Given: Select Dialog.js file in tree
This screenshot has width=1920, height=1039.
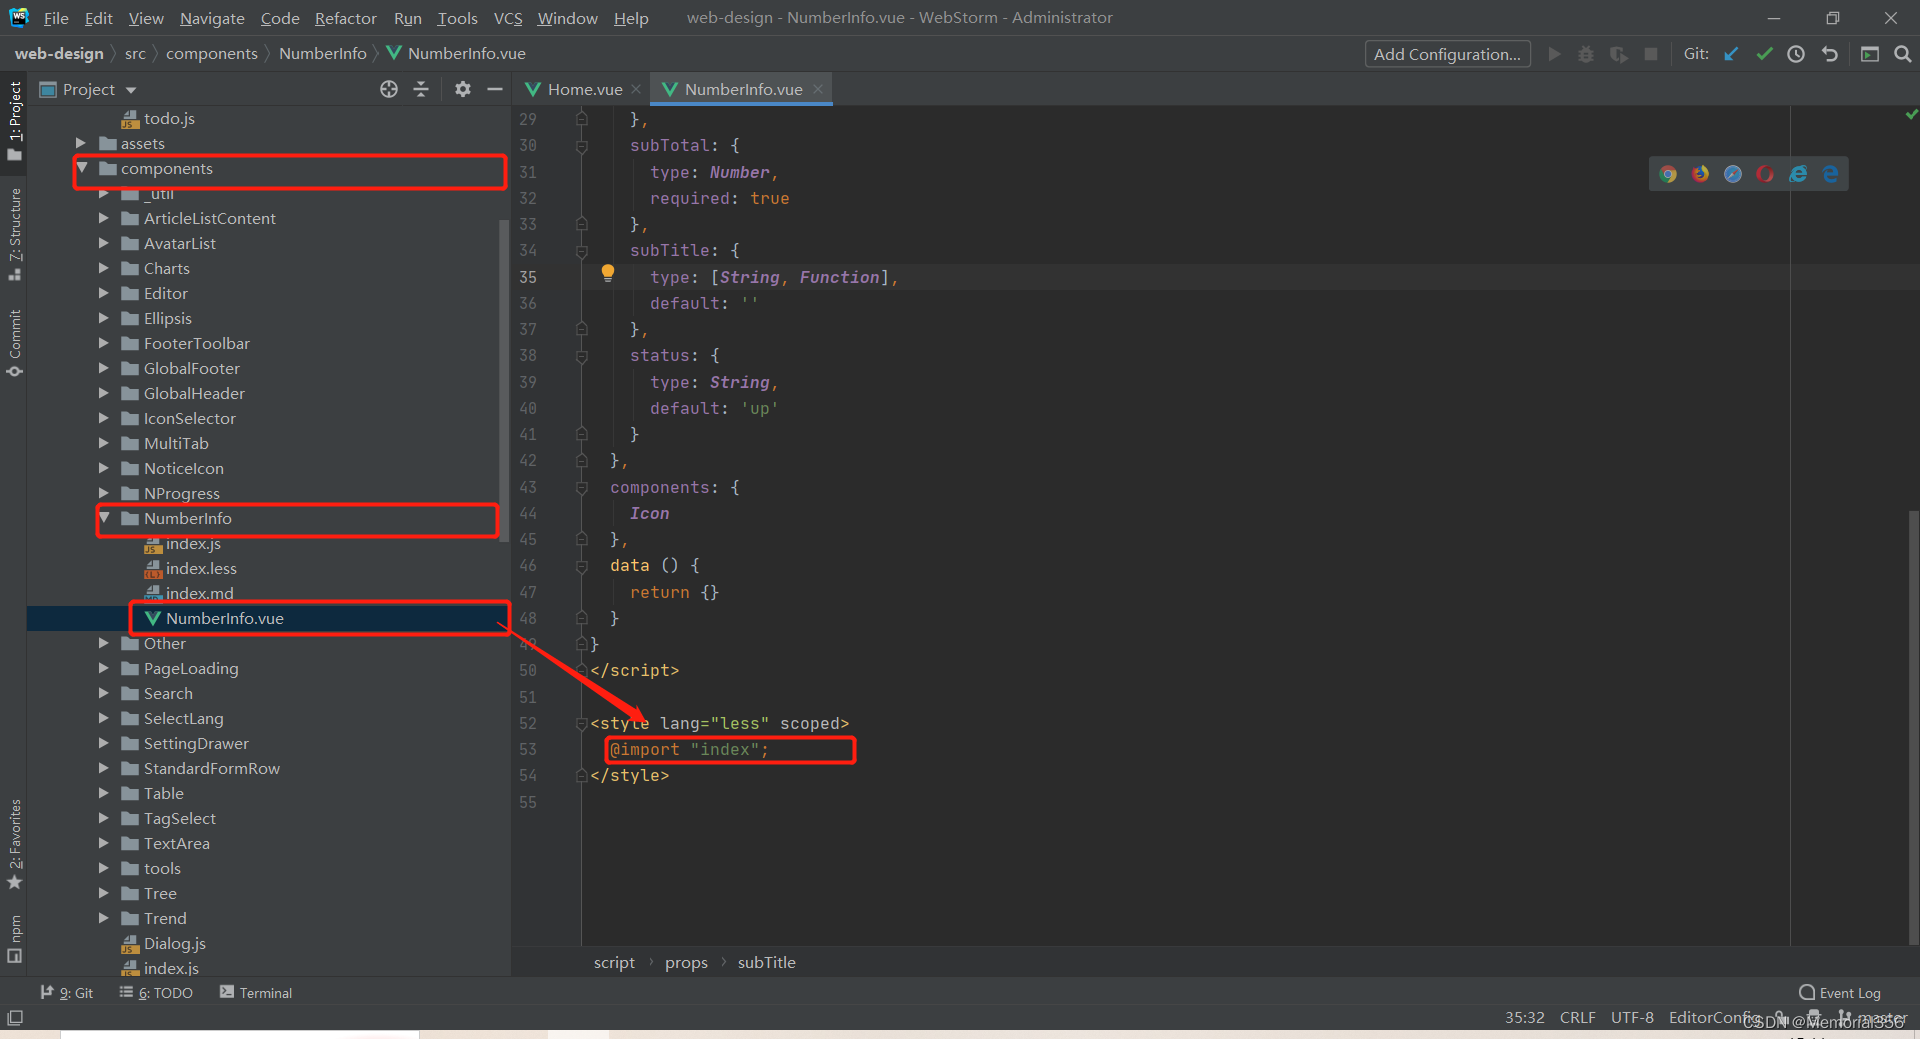Looking at the screenshot, I should tap(163, 943).
